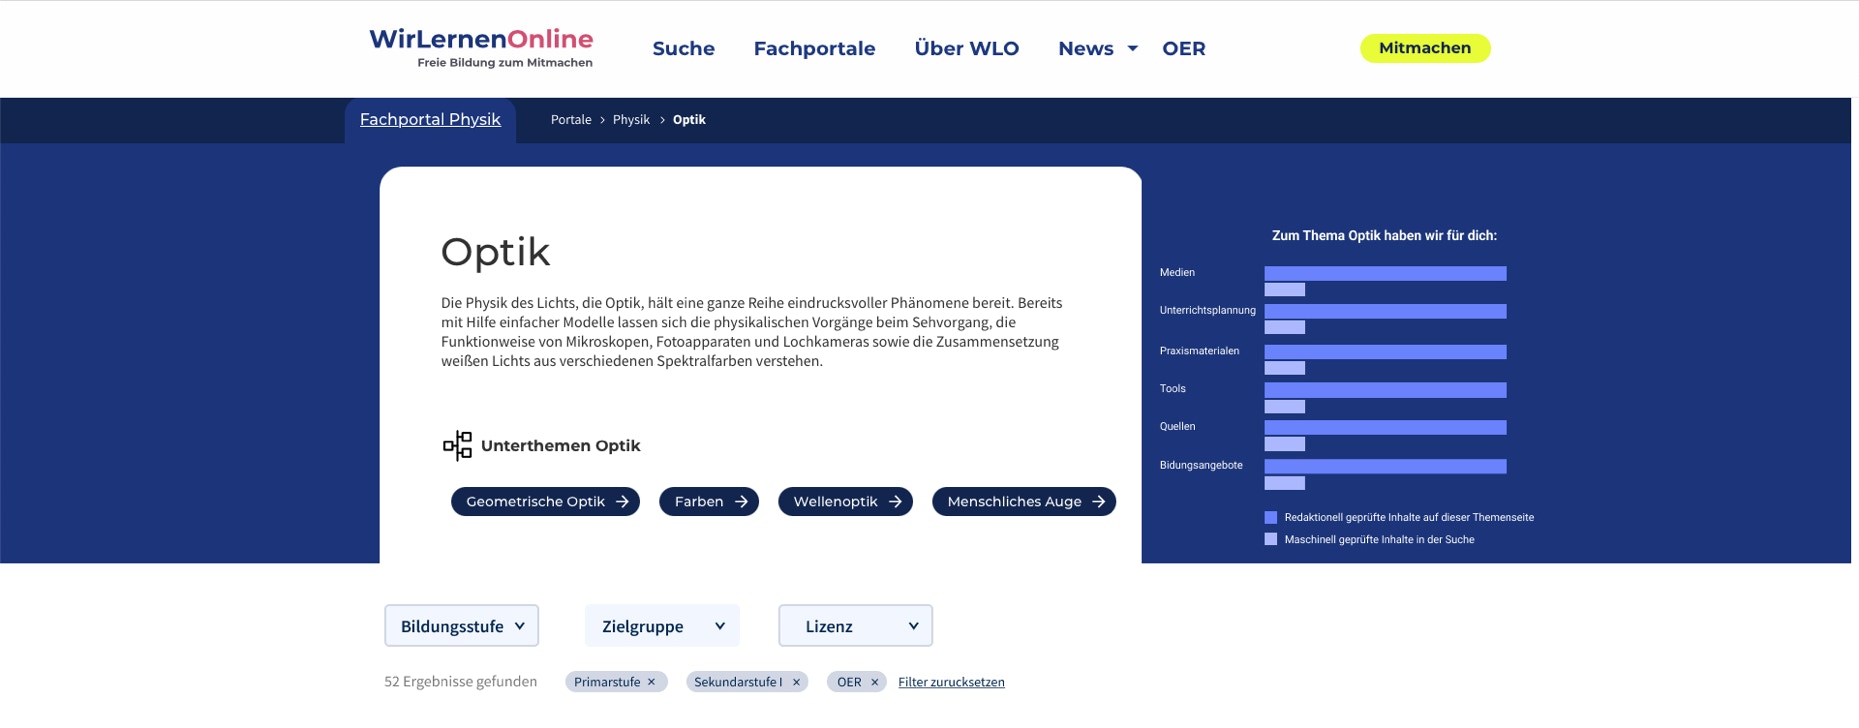Image resolution: width=1859 pixels, height=728 pixels.
Task: Click the arrow icon on Wellenoptik
Action: 895,502
